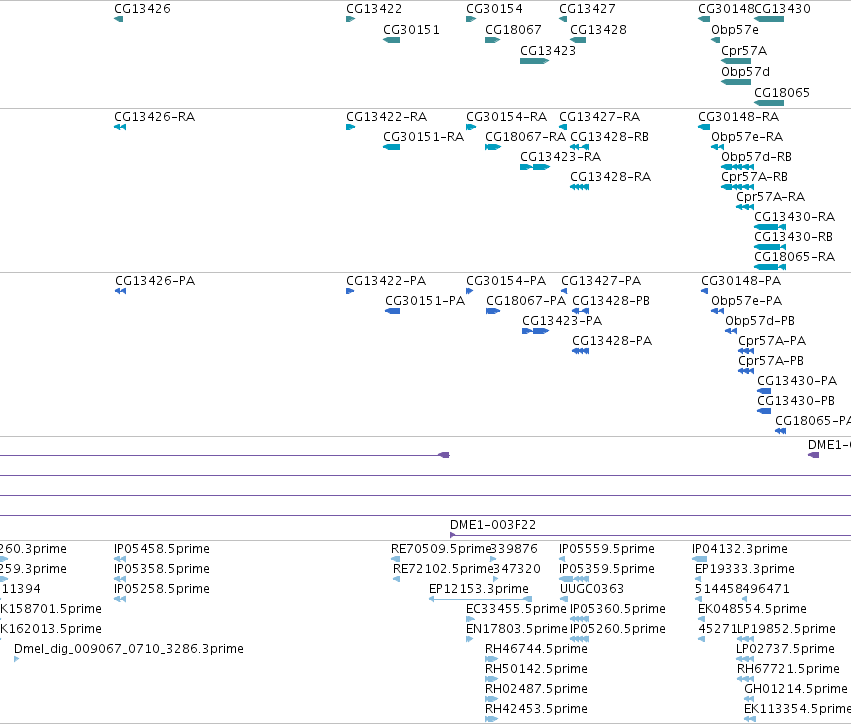The width and height of the screenshot is (851, 724).
Task: Select the DME1-003F22 clone label
Action: [493, 525]
